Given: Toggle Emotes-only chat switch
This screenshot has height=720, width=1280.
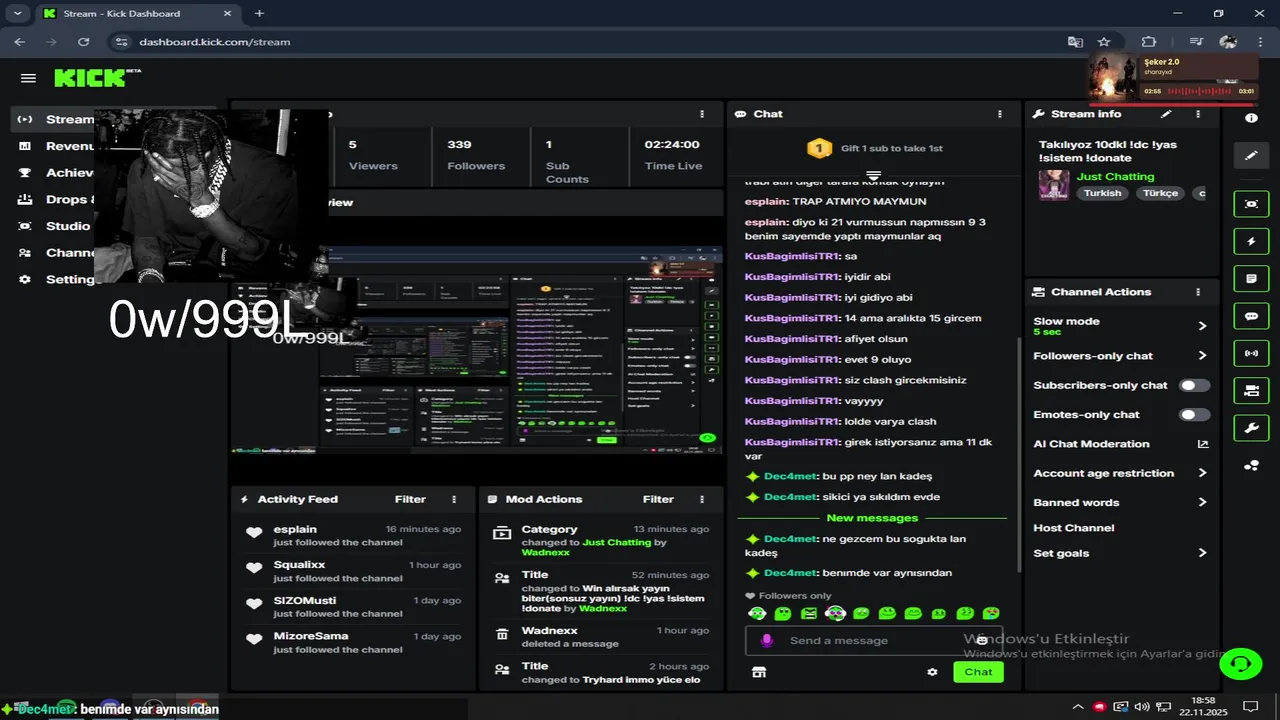Looking at the screenshot, I should 1194,414.
